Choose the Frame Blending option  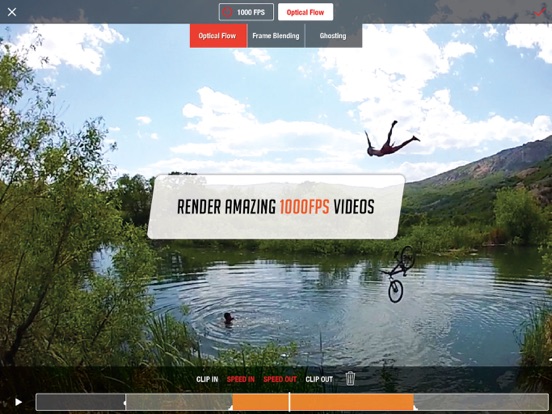pos(276,36)
